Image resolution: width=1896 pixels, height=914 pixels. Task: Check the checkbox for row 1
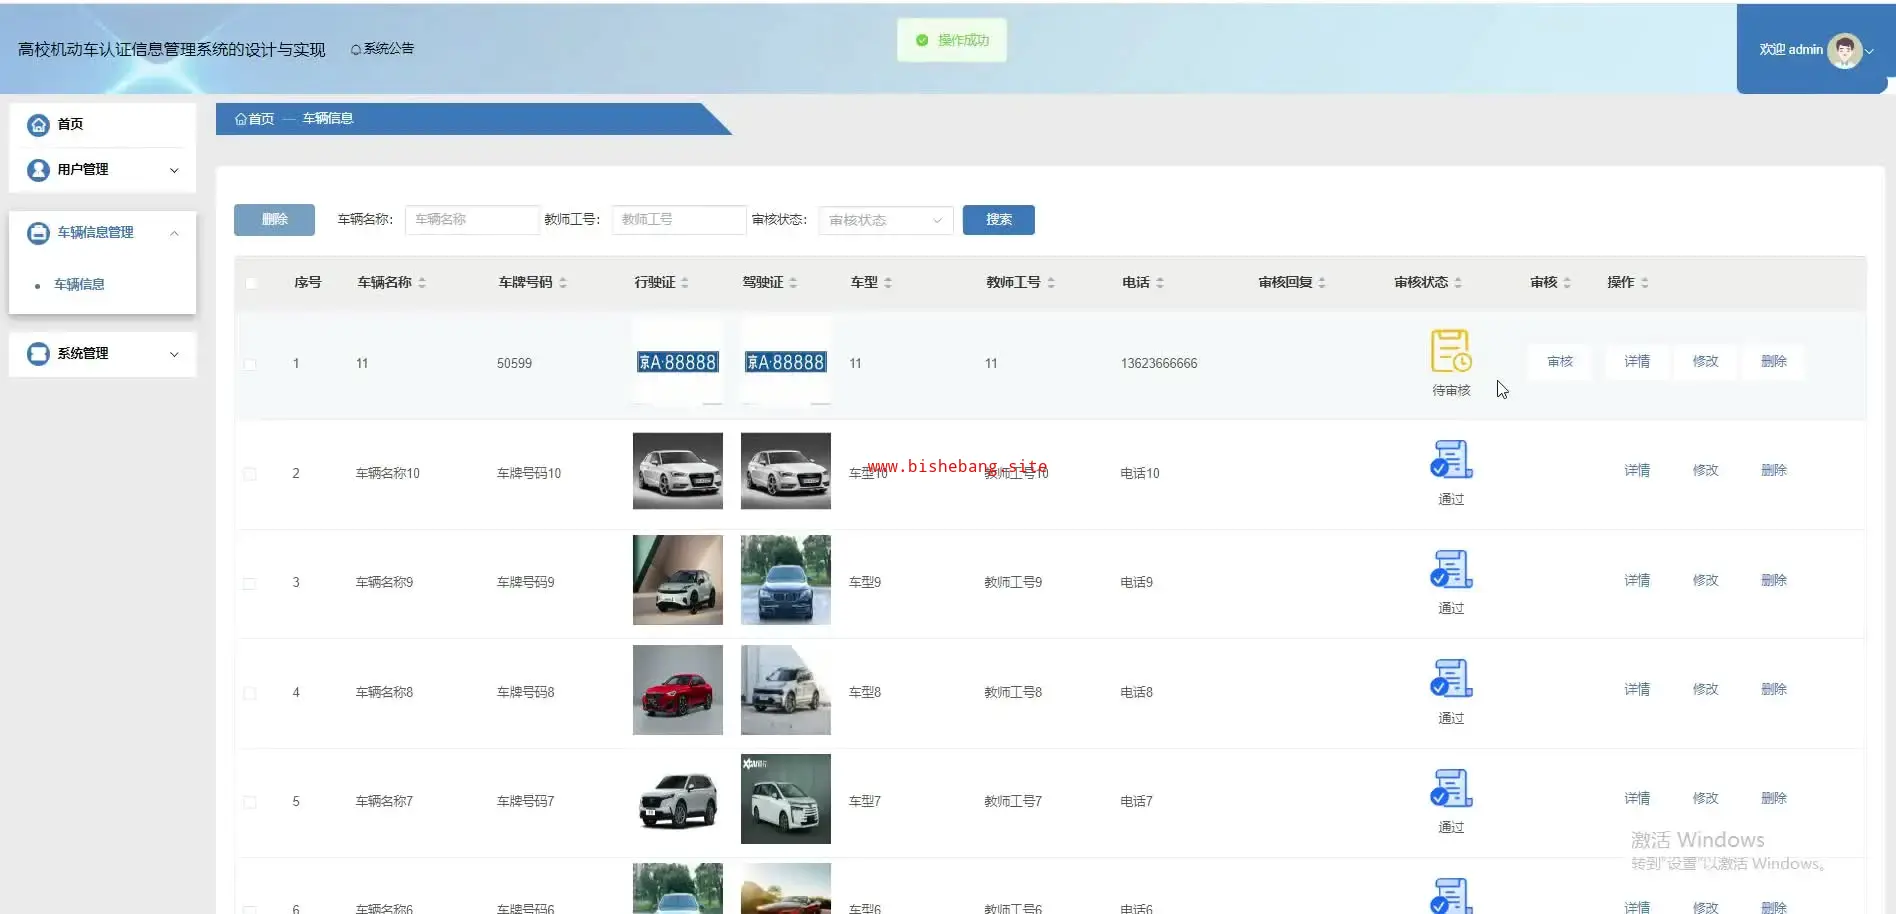(x=250, y=364)
